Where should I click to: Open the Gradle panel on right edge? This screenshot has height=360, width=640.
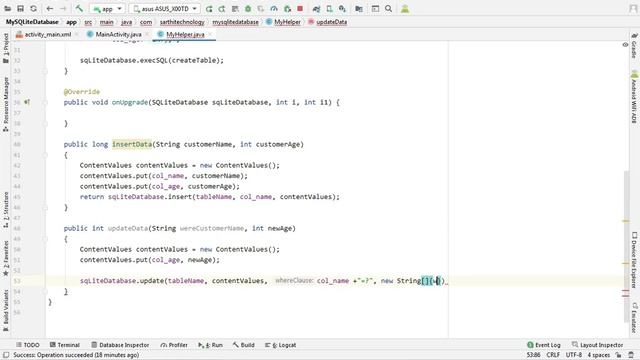(x=634, y=46)
